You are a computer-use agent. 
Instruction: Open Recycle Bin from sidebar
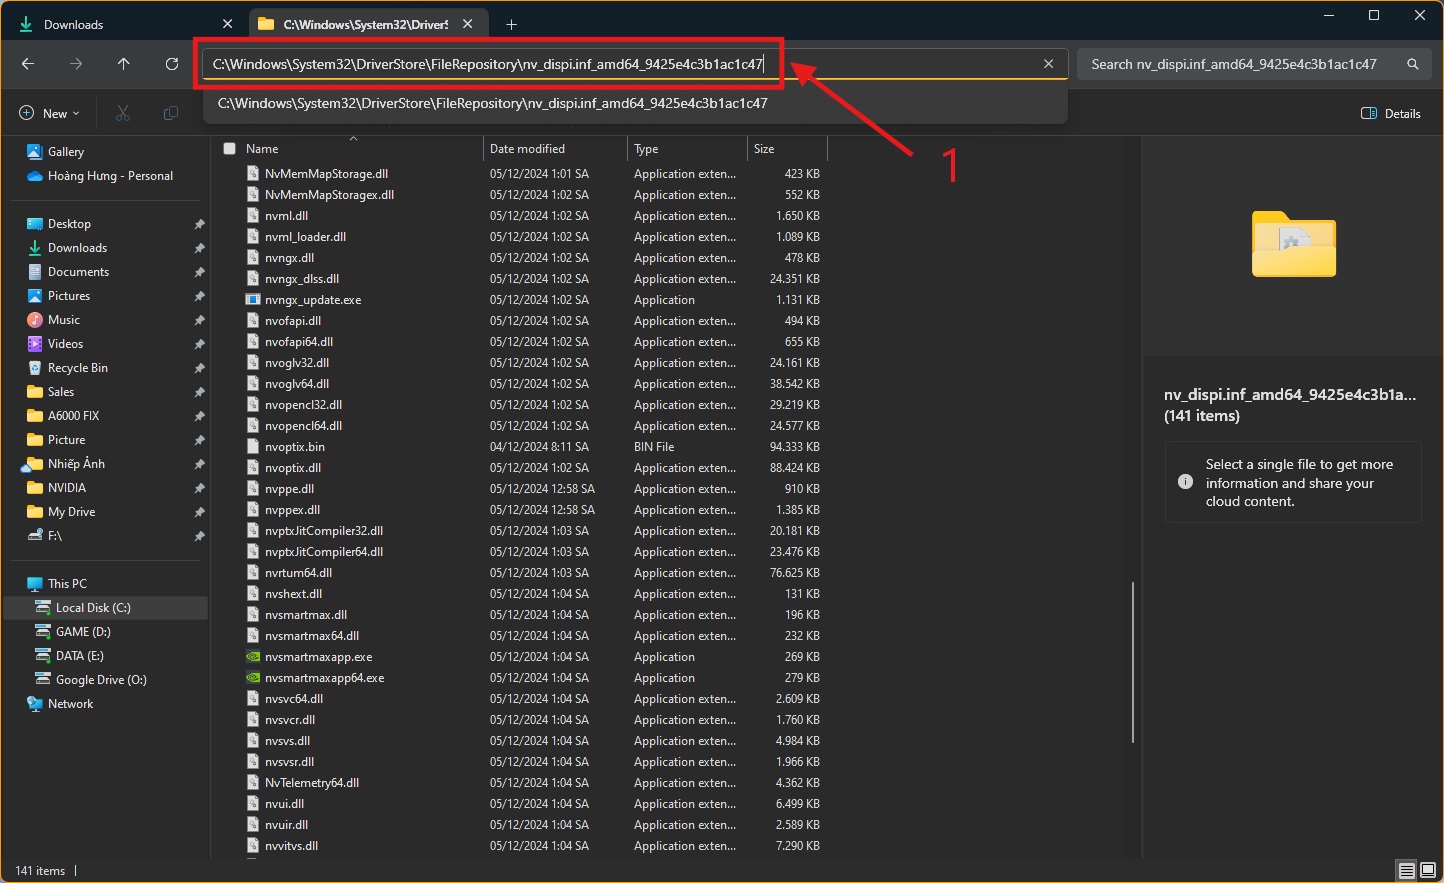[77, 368]
